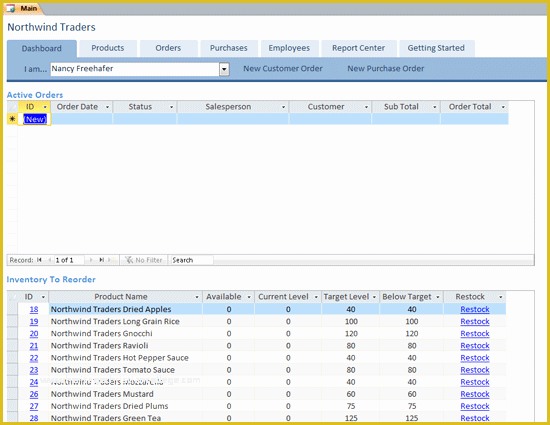
Task: Open the Target Level column filter arrow
Action: [x=374, y=297]
